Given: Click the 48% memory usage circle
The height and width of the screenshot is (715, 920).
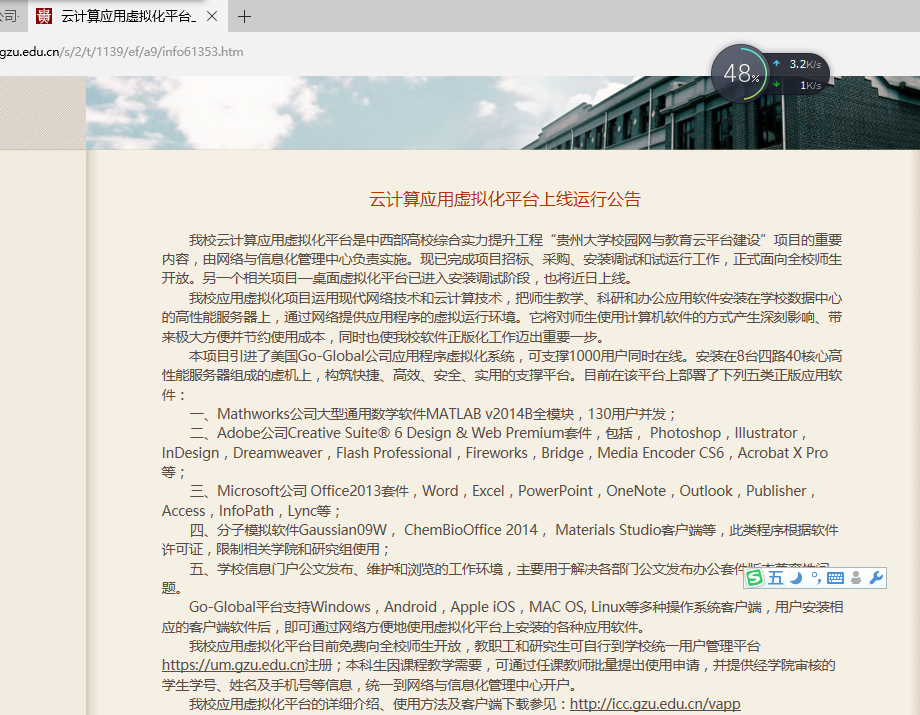Looking at the screenshot, I should click(740, 73).
